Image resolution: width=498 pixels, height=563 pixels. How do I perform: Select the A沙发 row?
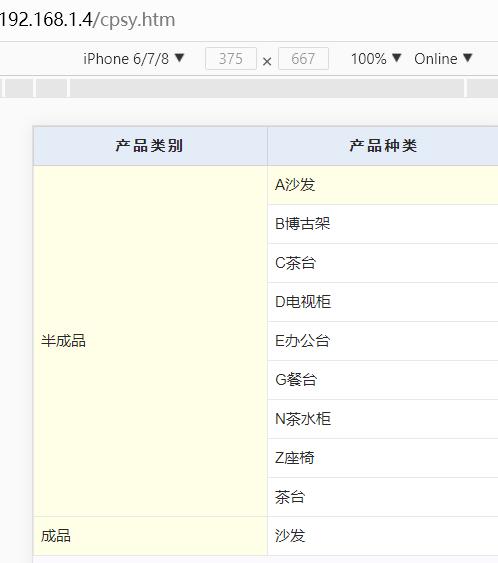383,185
